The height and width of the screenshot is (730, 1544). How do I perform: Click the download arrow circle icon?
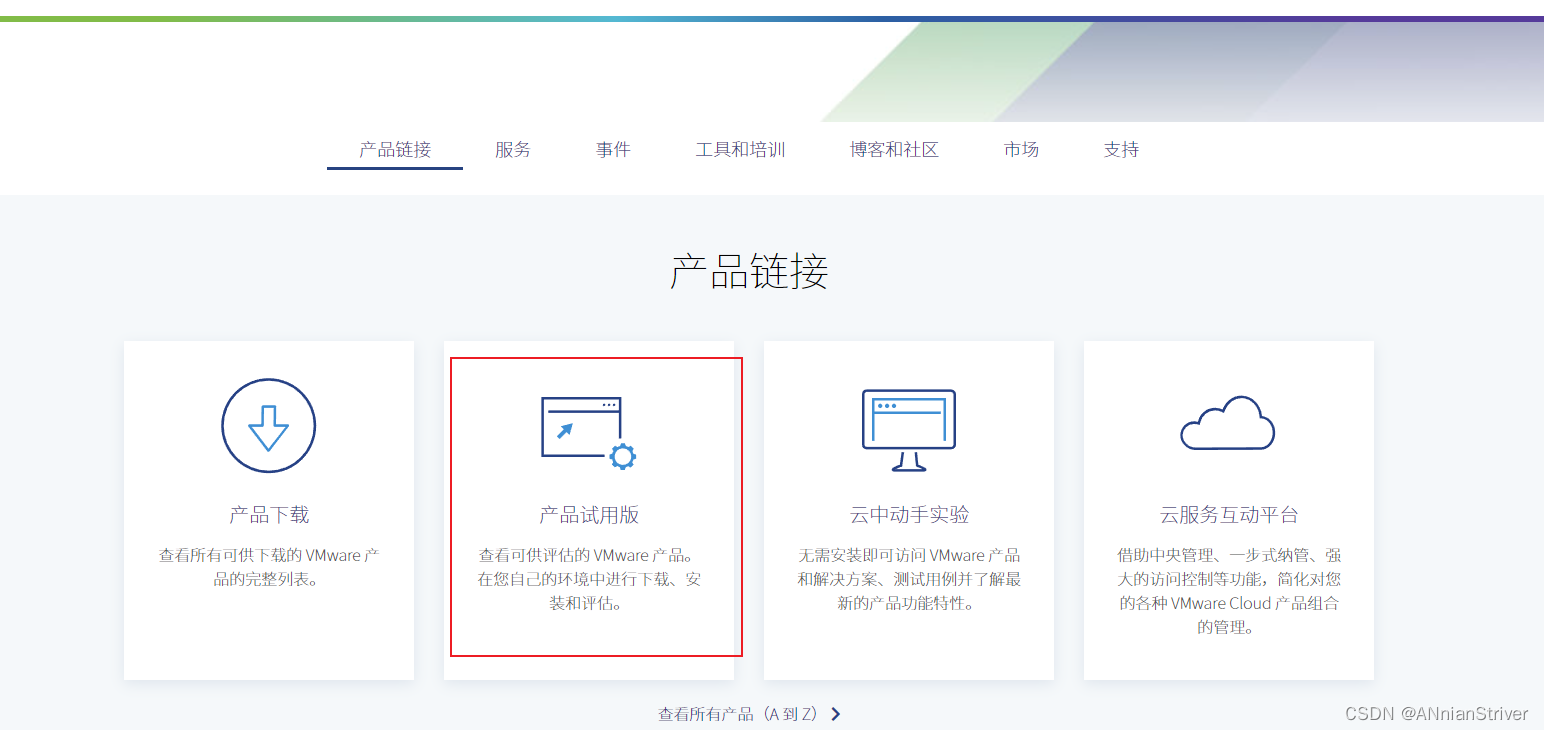tap(268, 426)
